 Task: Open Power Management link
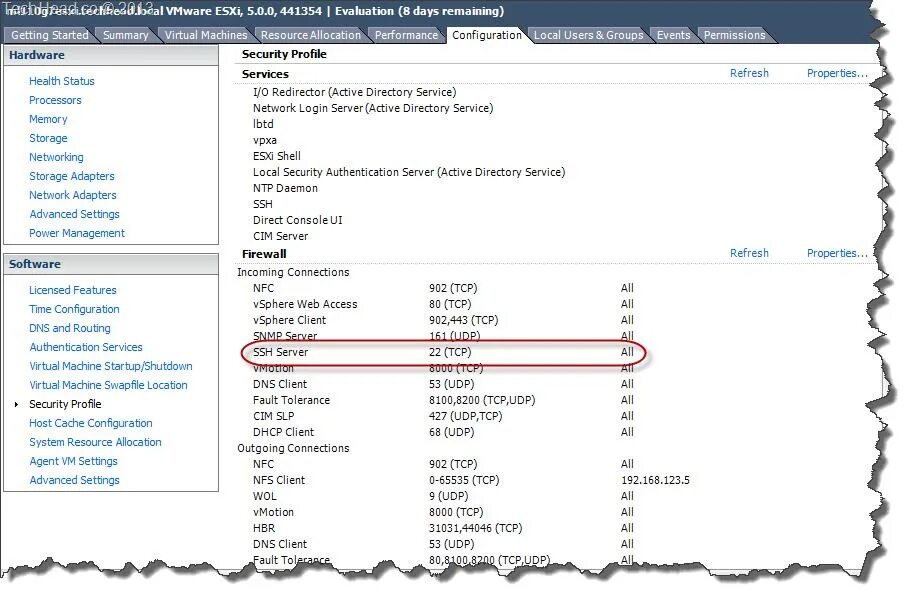[77, 233]
